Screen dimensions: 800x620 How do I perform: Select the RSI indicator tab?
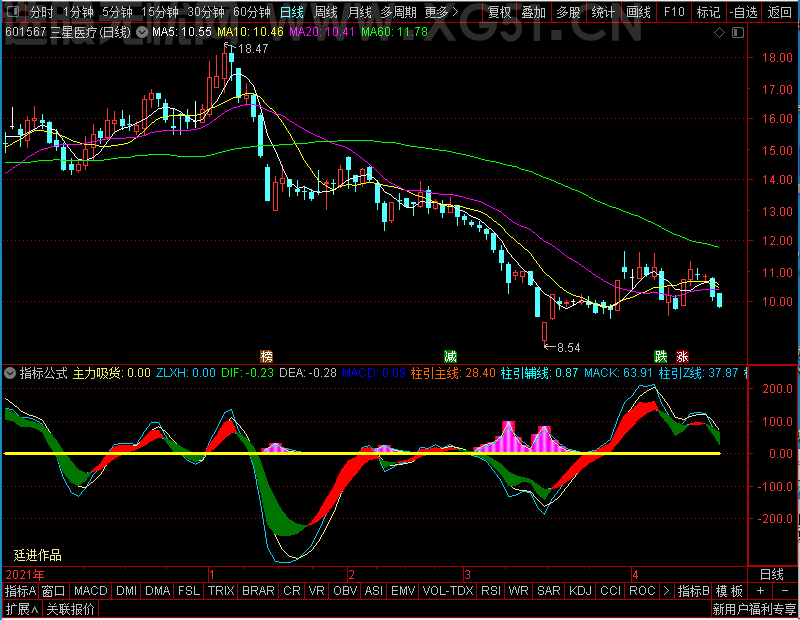pyautogui.click(x=491, y=591)
